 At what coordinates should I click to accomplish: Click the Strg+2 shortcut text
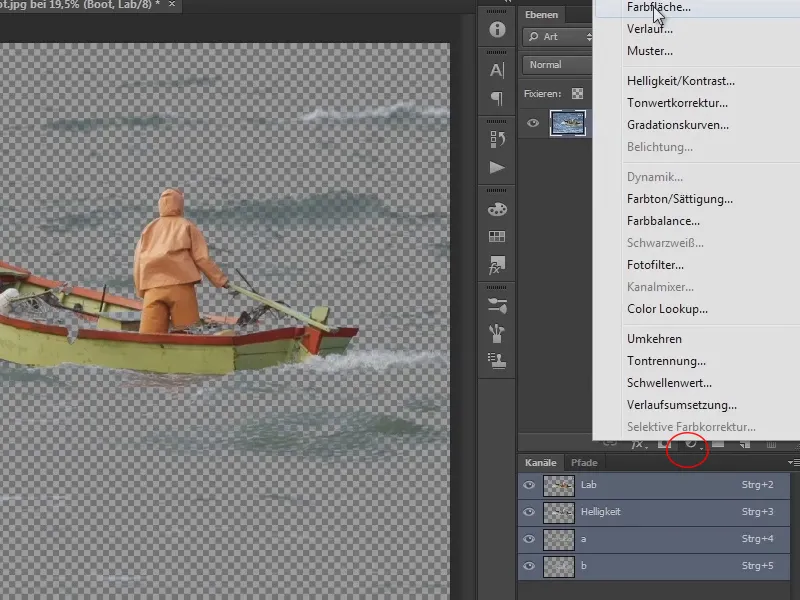pos(757,485)
